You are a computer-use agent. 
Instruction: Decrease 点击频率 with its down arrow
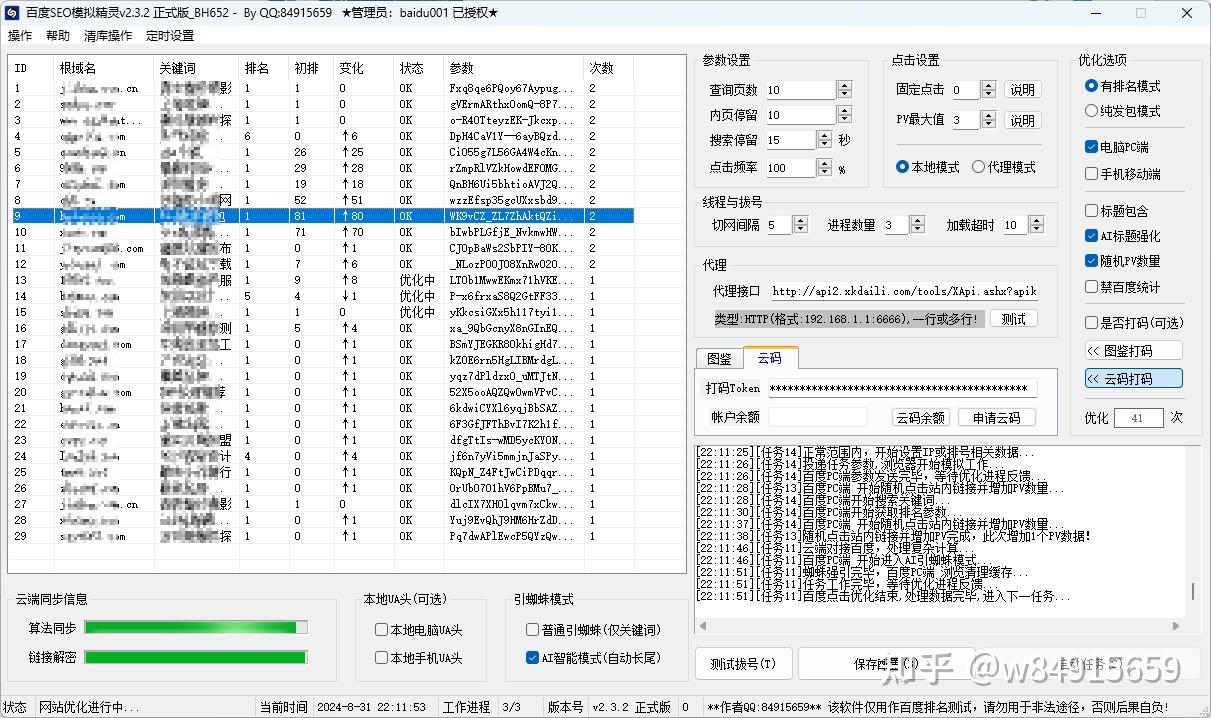[826, 172]
